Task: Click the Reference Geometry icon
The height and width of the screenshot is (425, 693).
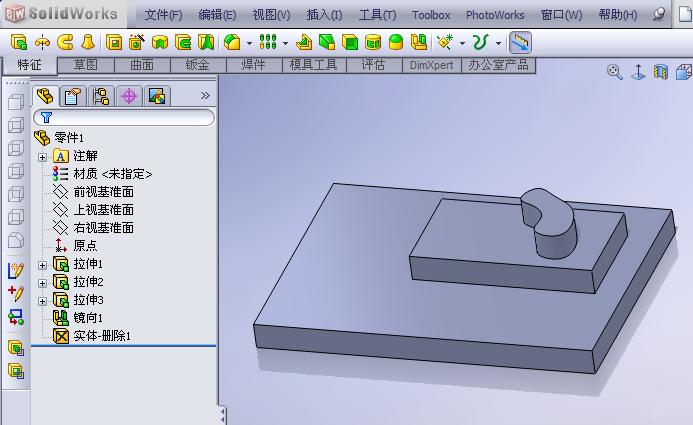Action: click(445, 42)
